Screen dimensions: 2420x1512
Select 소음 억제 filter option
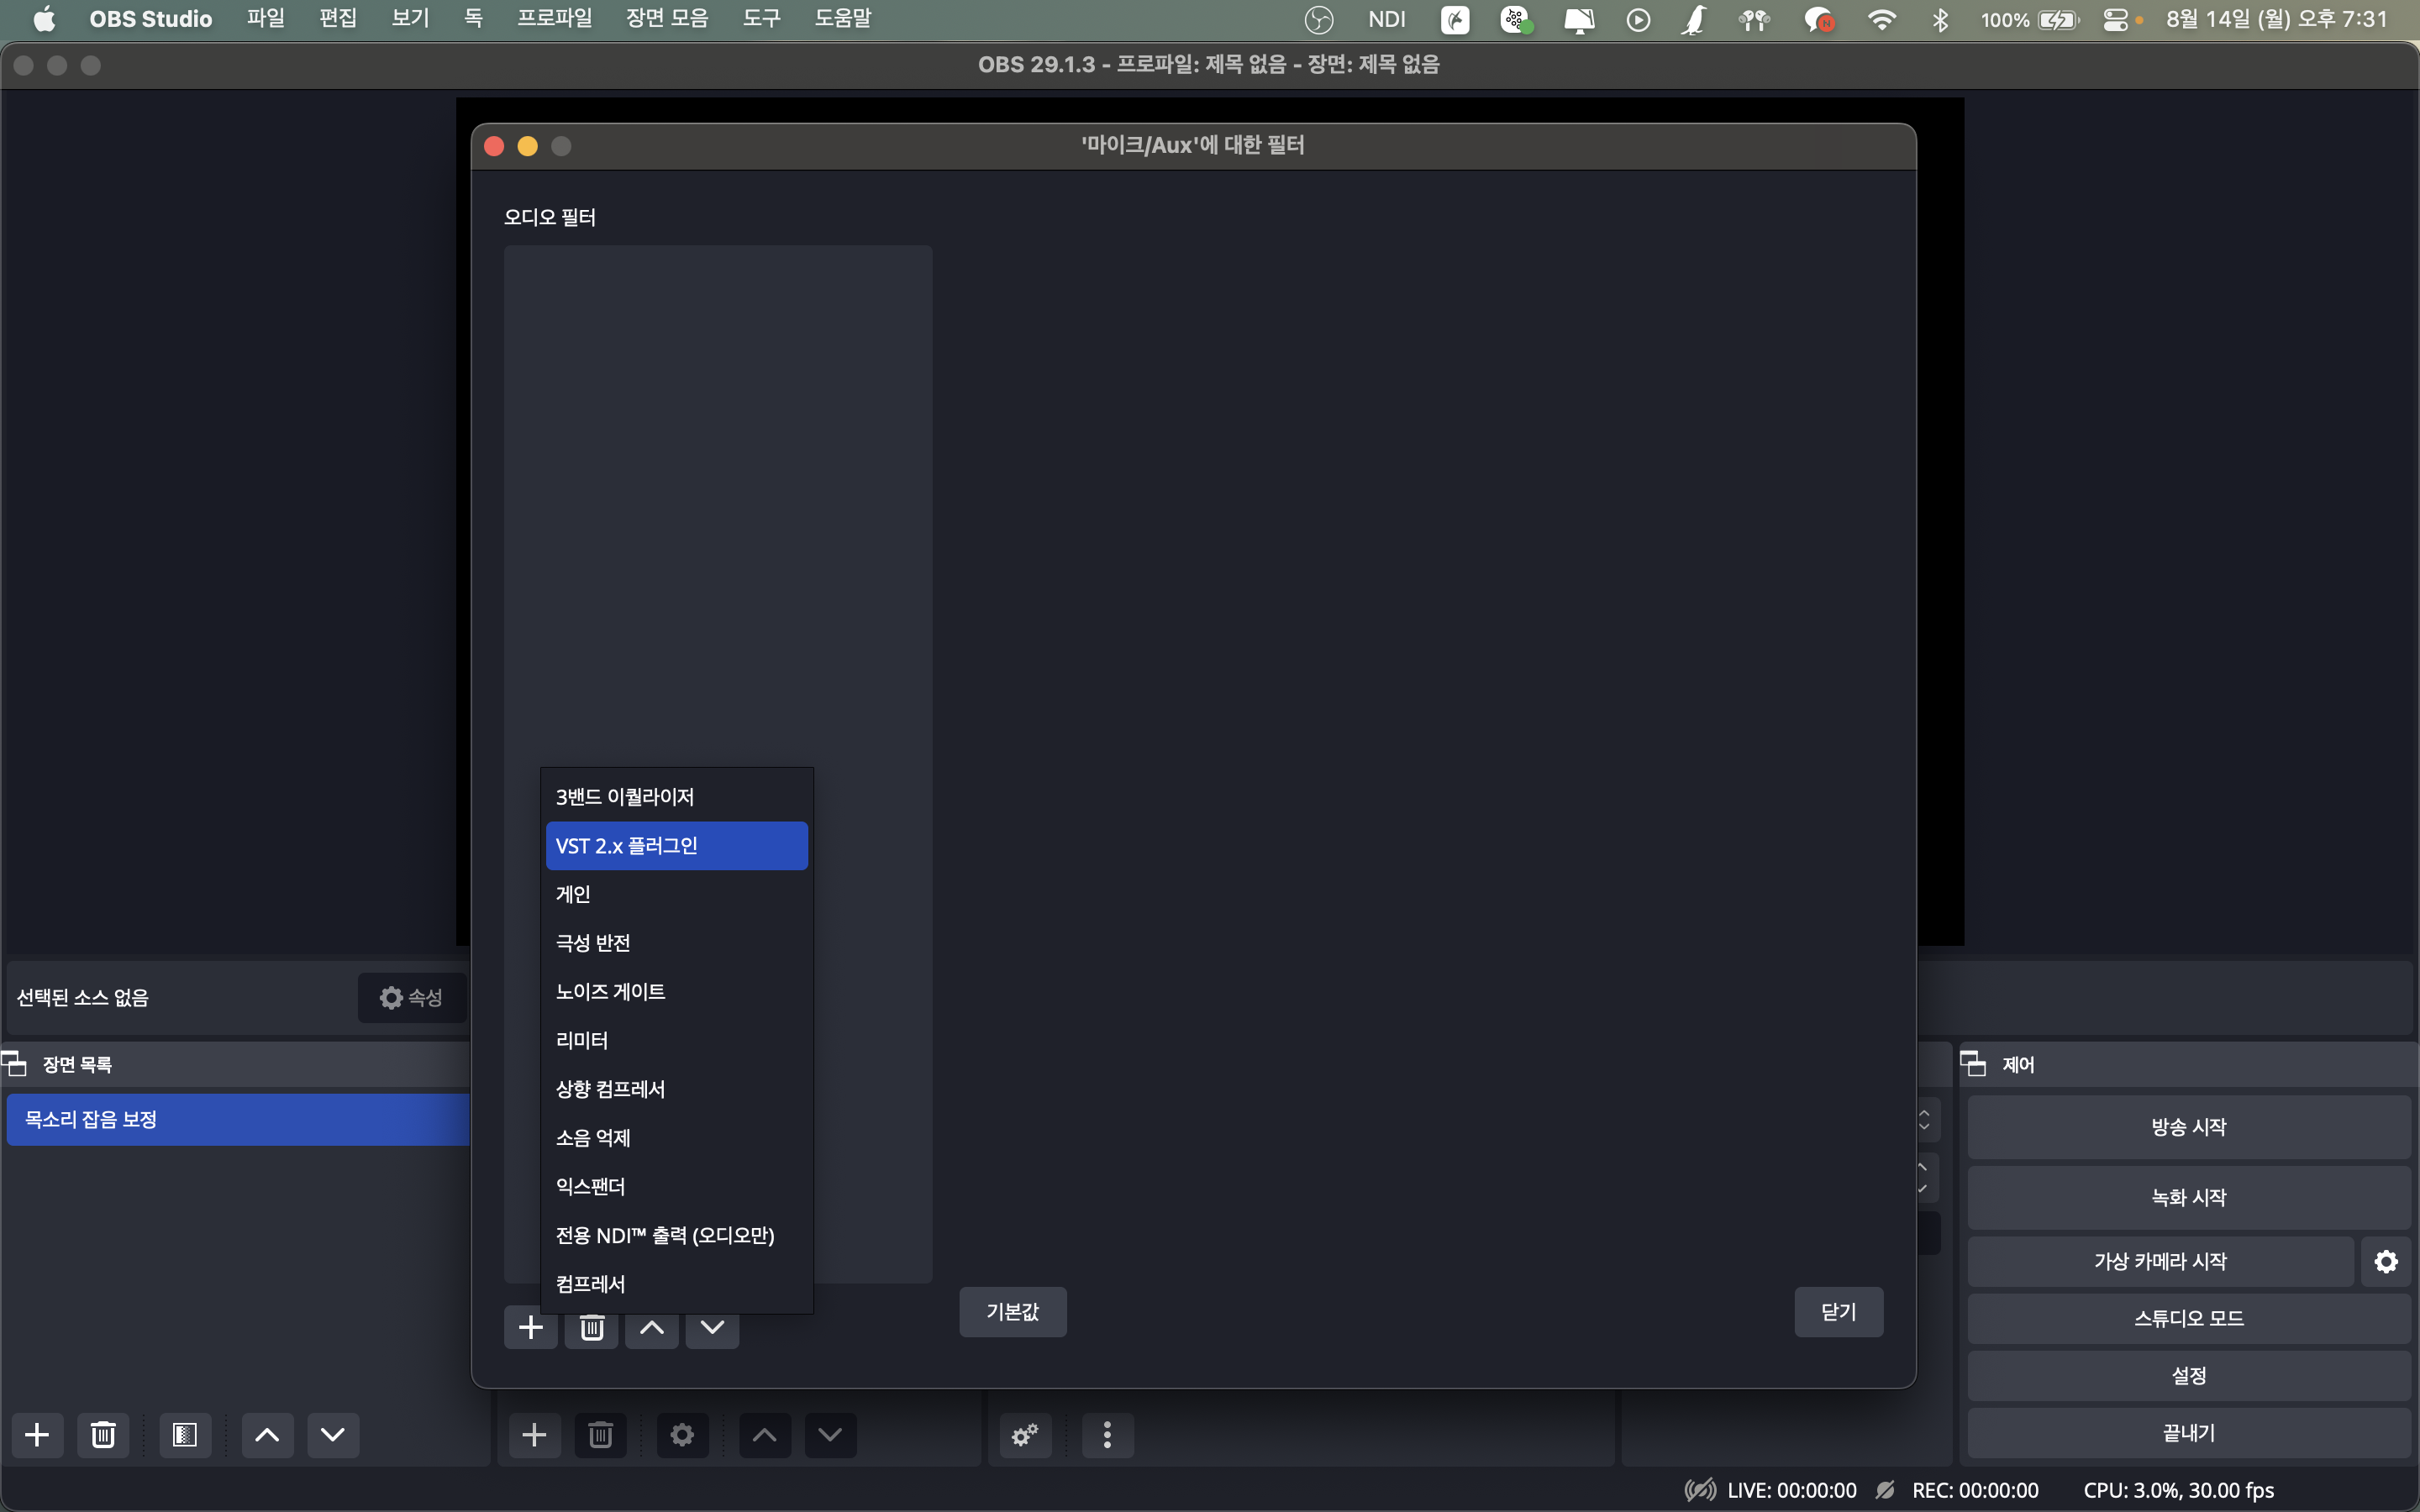pos(677,1138)
